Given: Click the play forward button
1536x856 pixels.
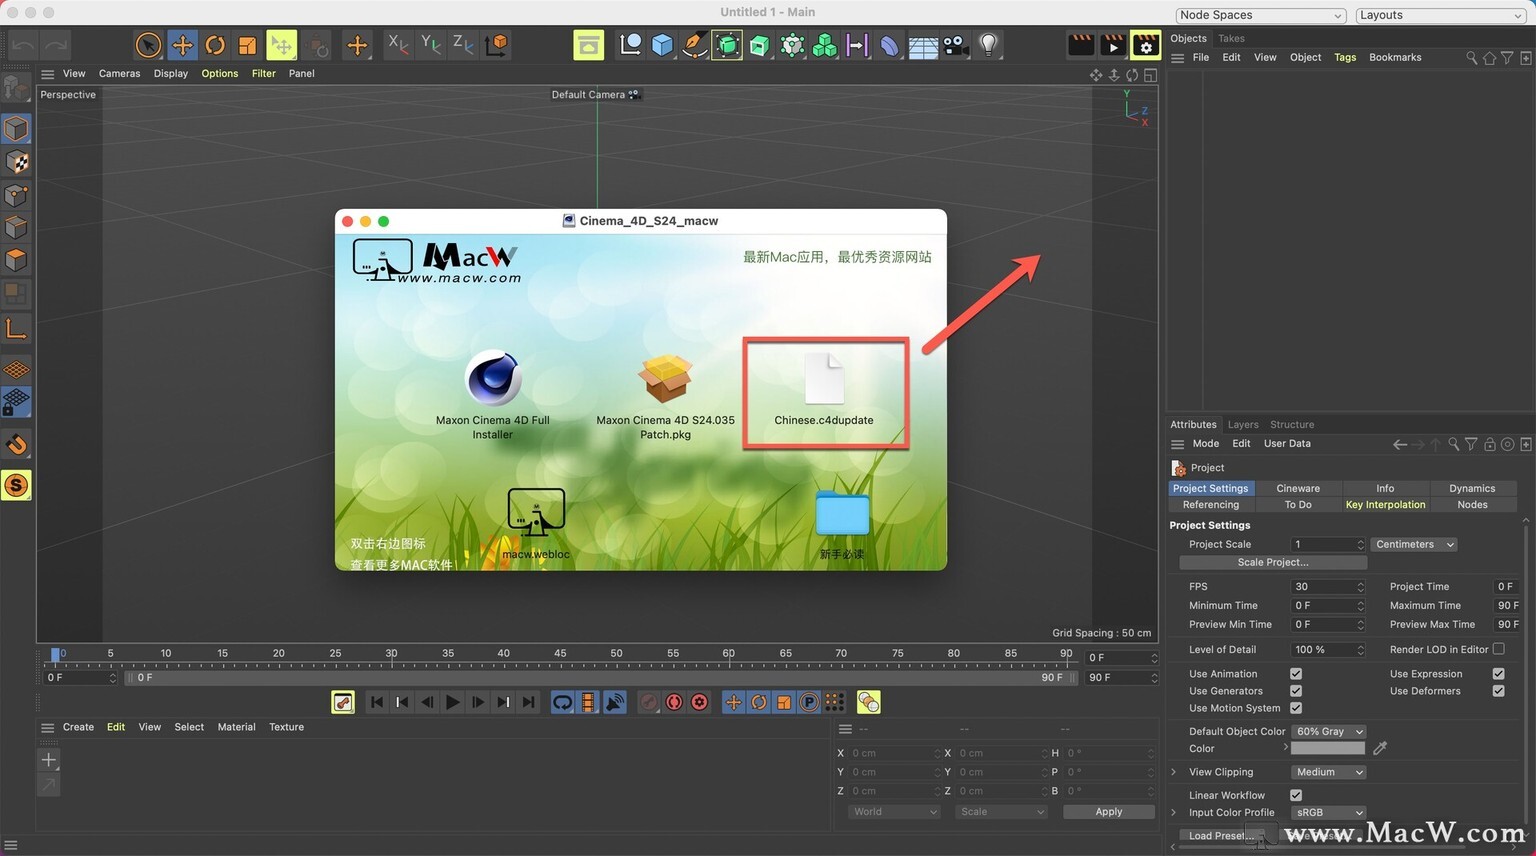Looking at the screenshot, I should click(x=452, y=702).
